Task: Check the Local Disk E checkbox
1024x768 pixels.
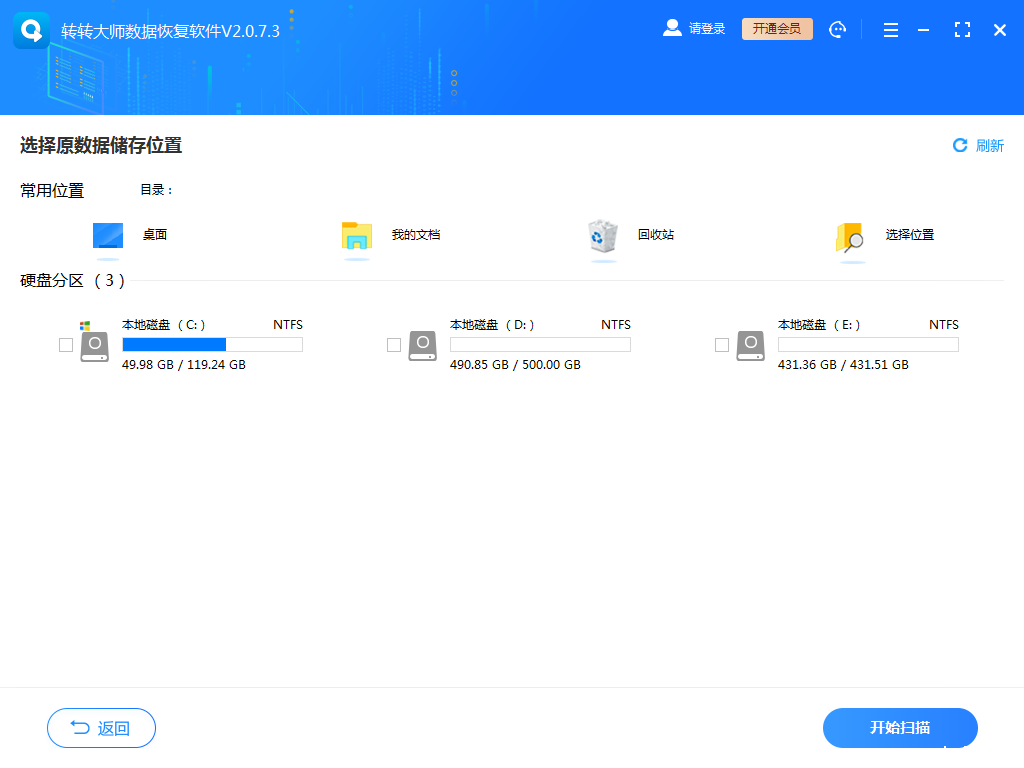Action: point(722,344)
